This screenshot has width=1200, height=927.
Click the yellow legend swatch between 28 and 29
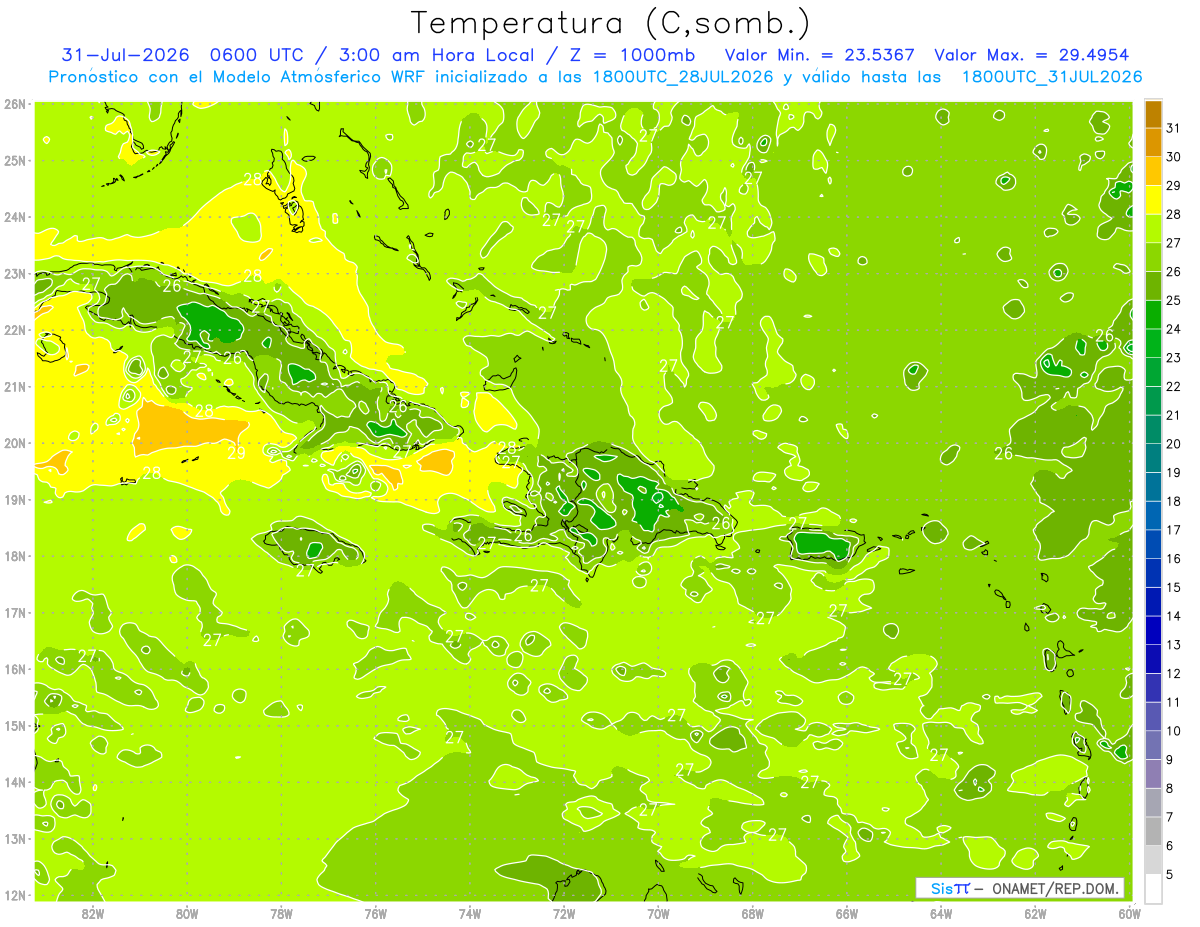(1153, 200)
